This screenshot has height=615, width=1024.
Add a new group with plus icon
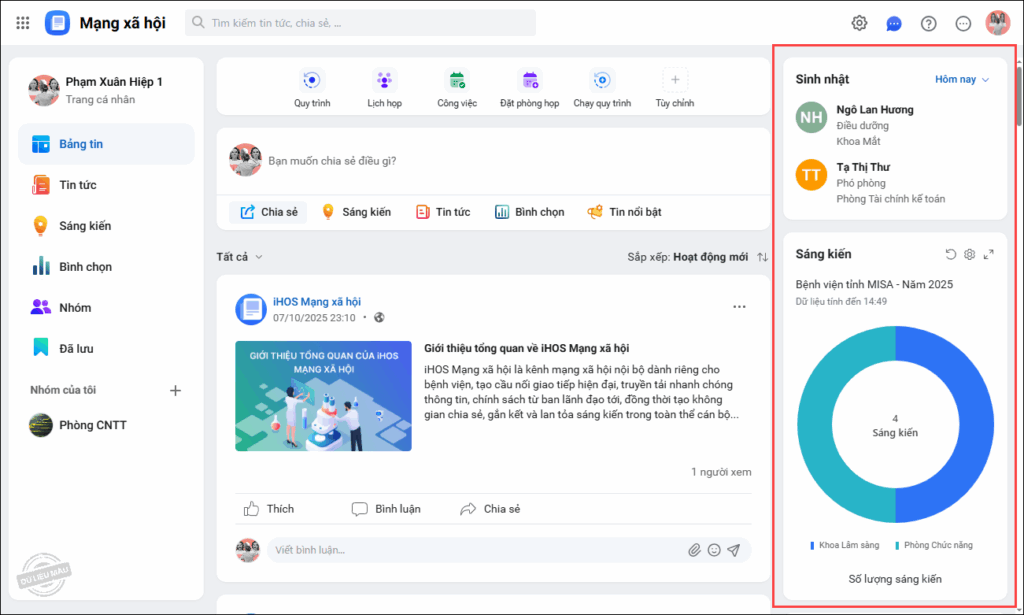[x=175, y=390]
